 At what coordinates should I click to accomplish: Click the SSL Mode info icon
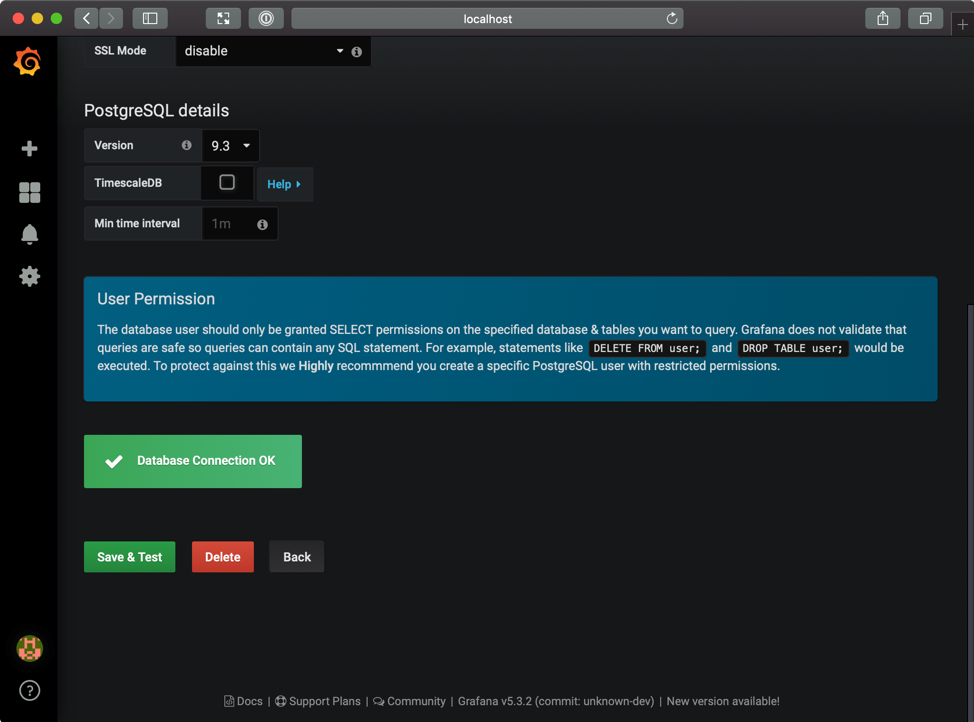357,52
